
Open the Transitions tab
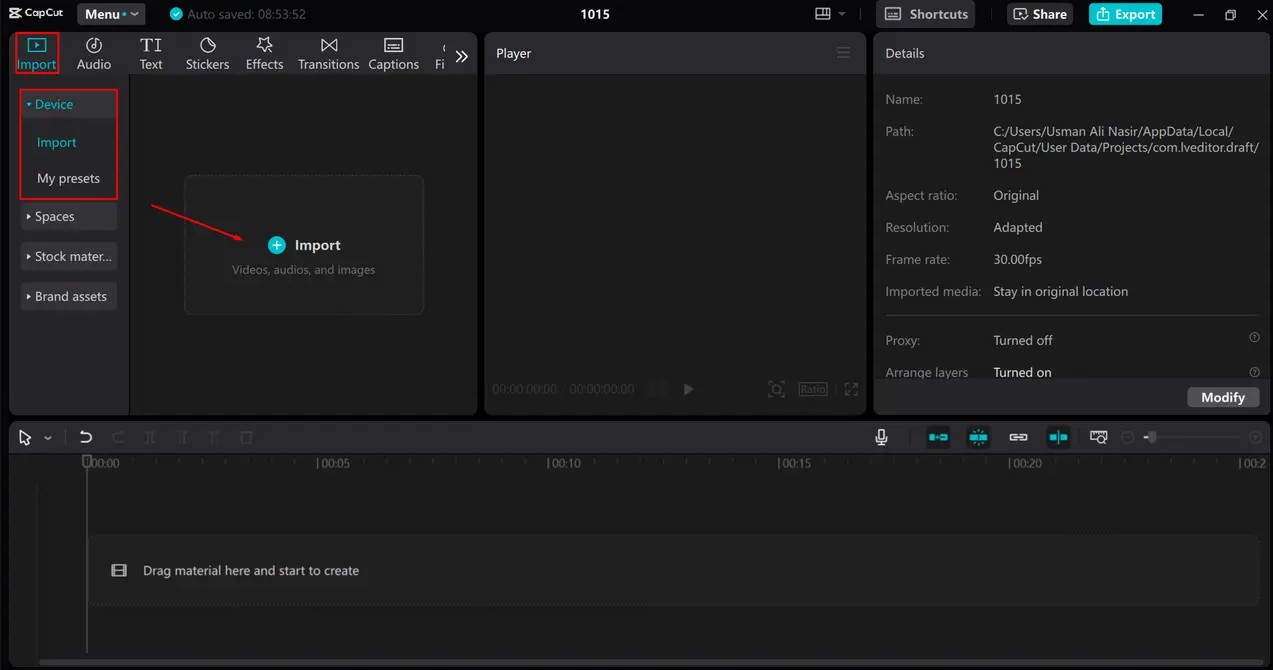[329, 54]
